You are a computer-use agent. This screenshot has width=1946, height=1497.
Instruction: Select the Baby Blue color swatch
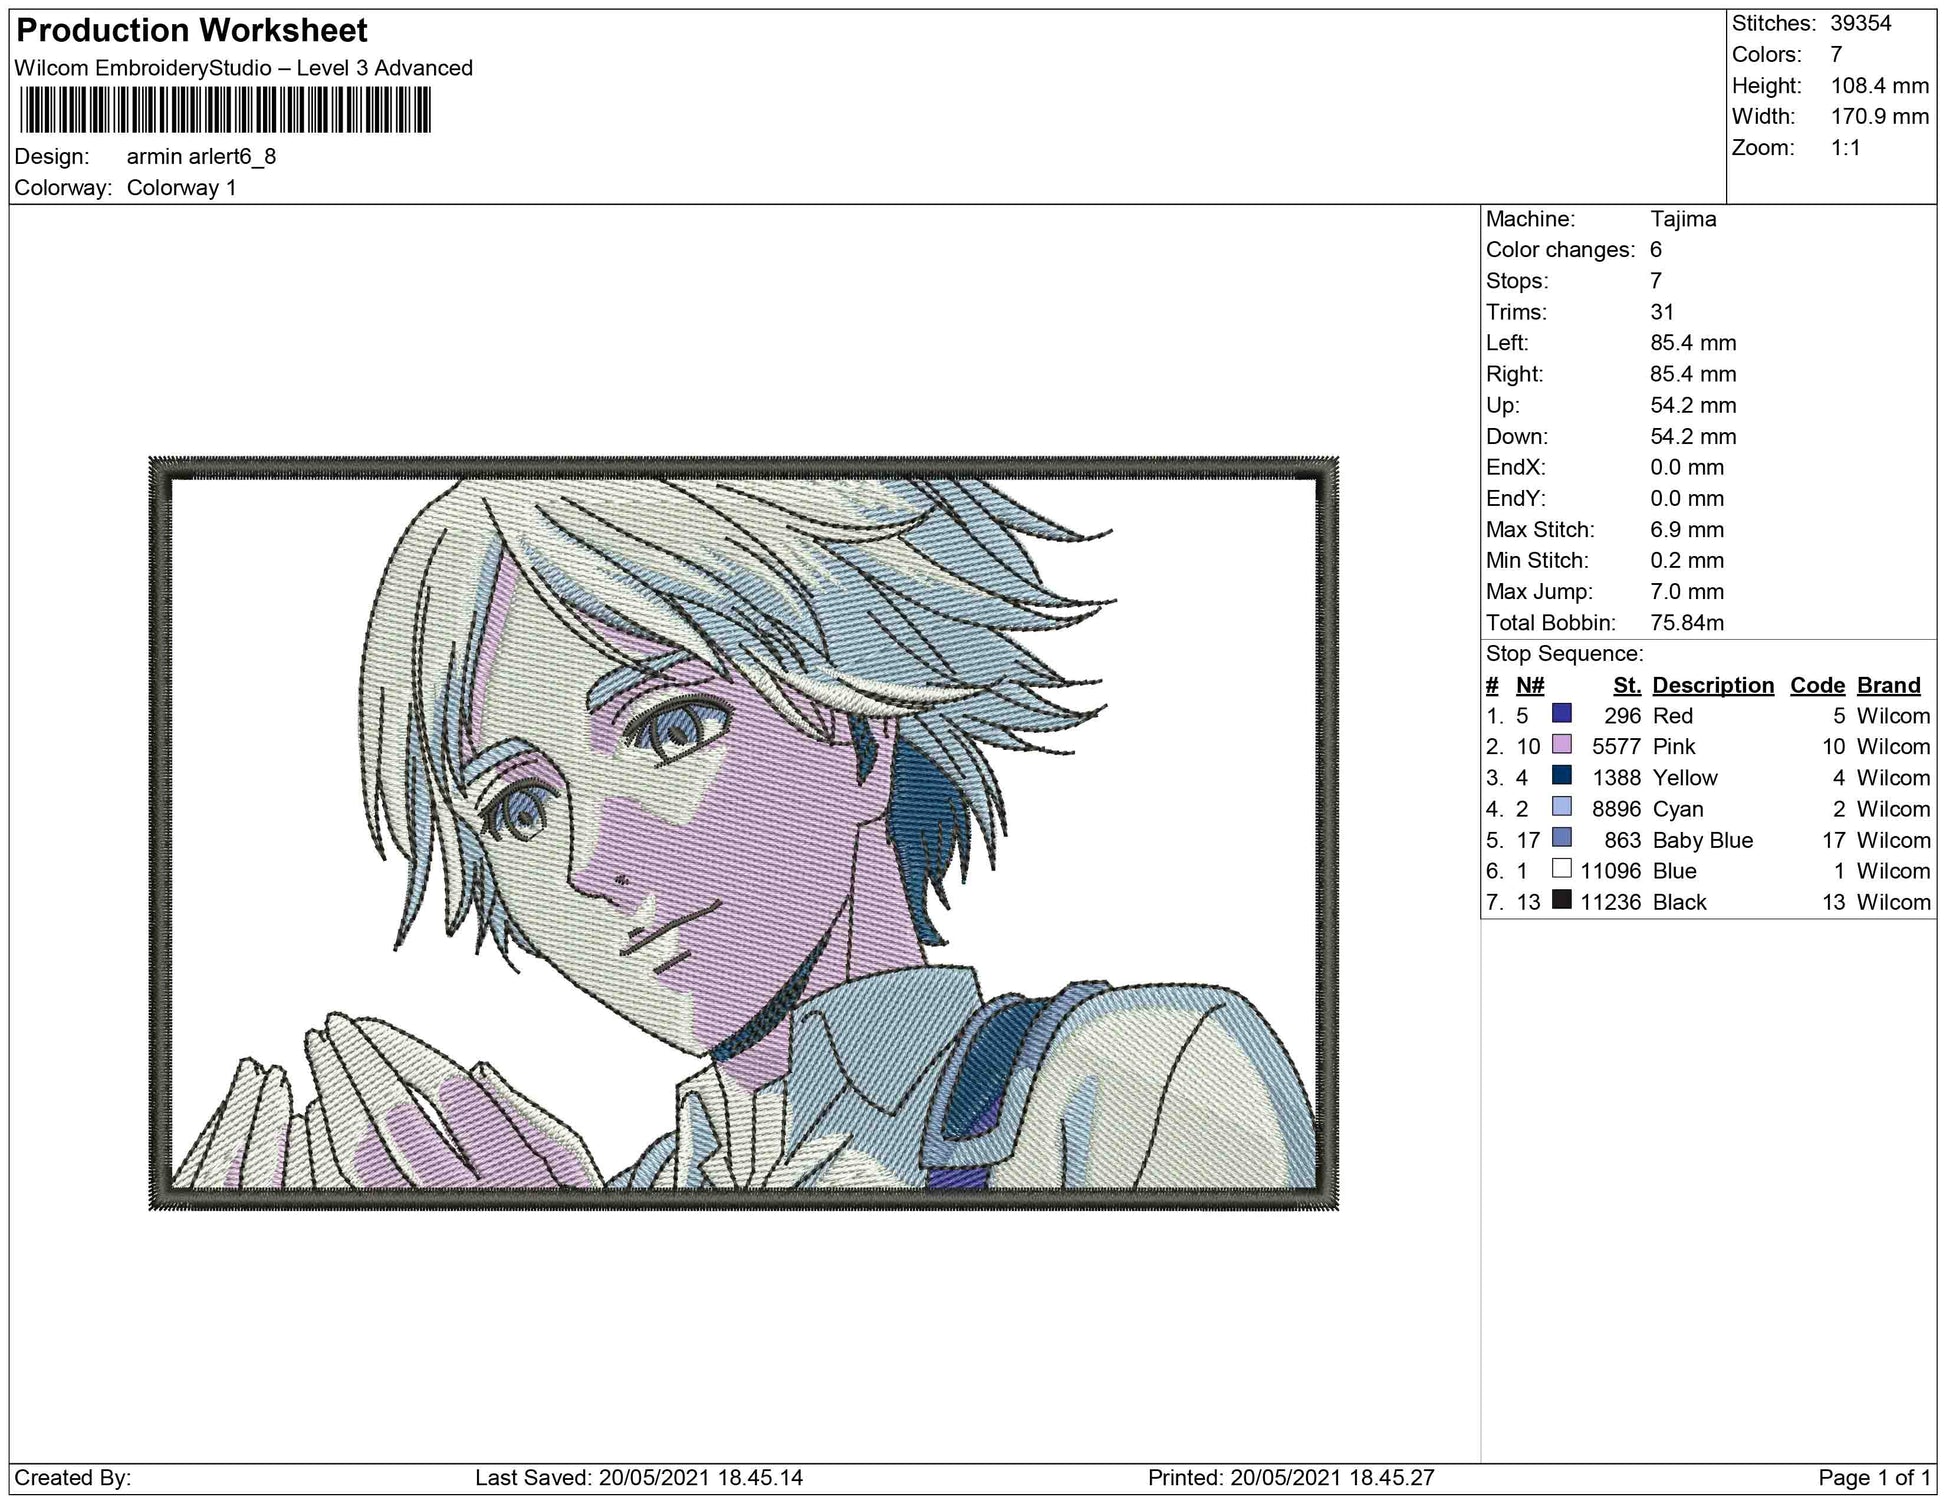click(1561, 838)
